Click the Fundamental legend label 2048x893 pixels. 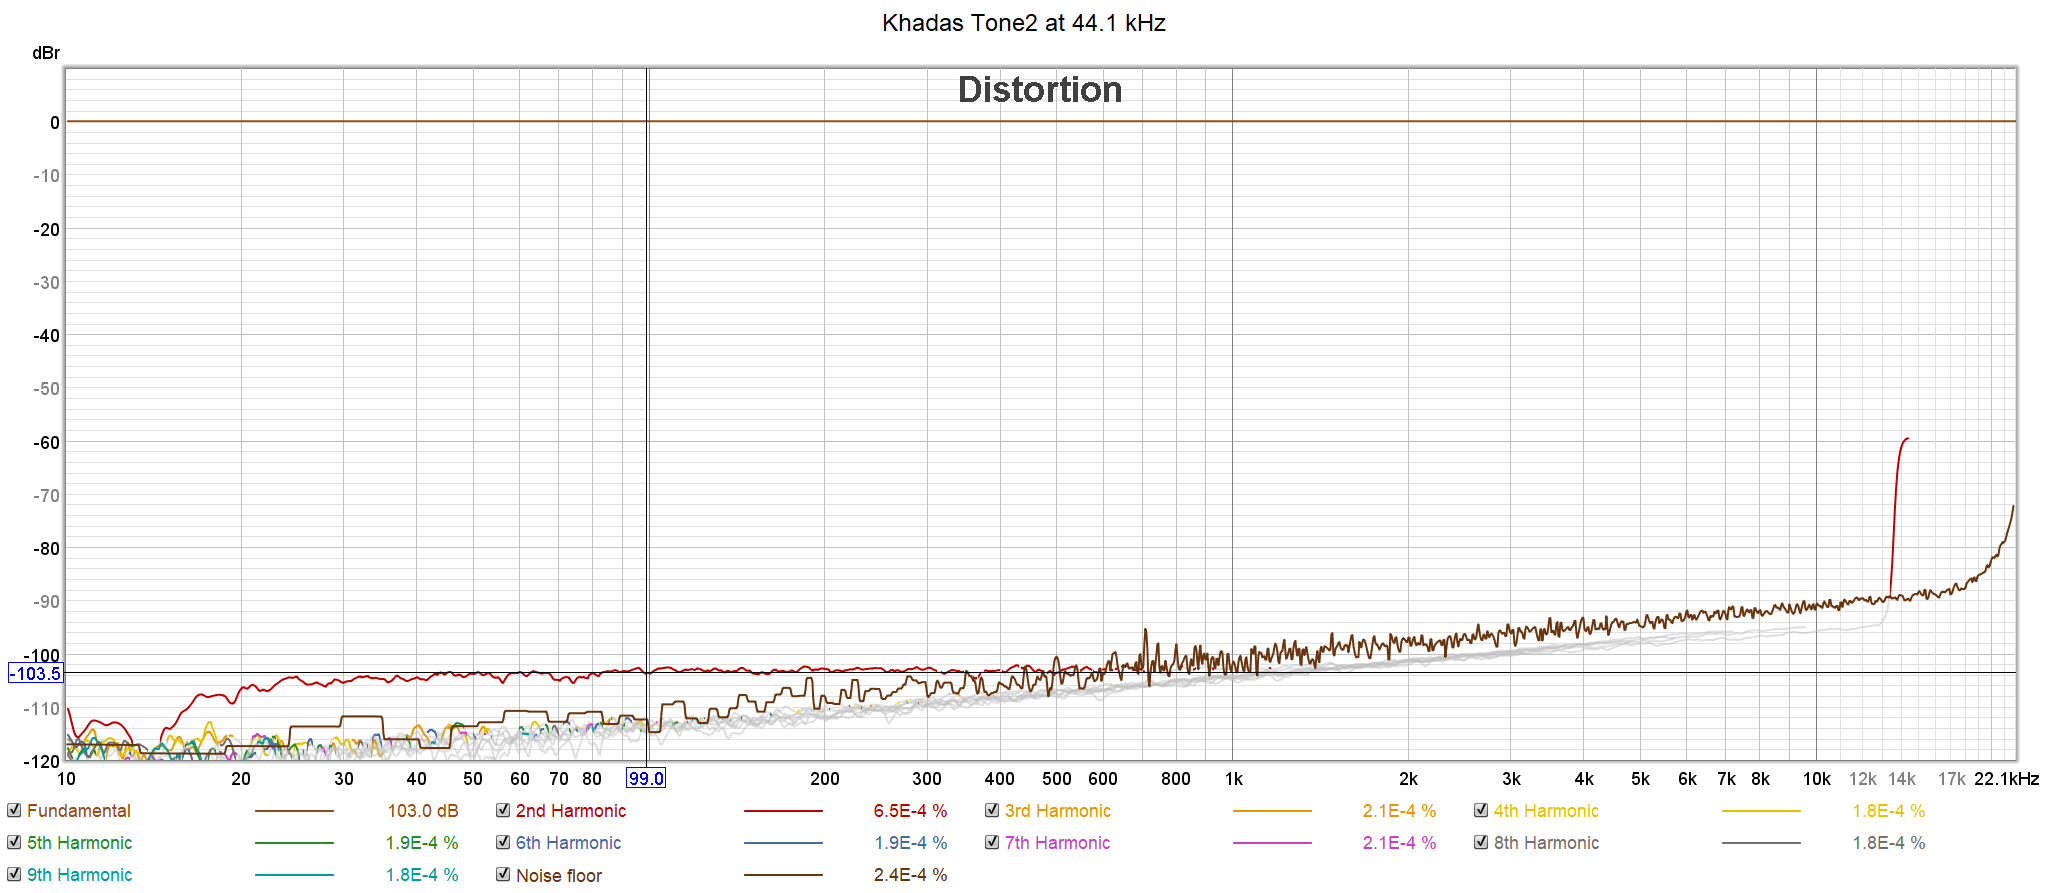tap(79, 811)
